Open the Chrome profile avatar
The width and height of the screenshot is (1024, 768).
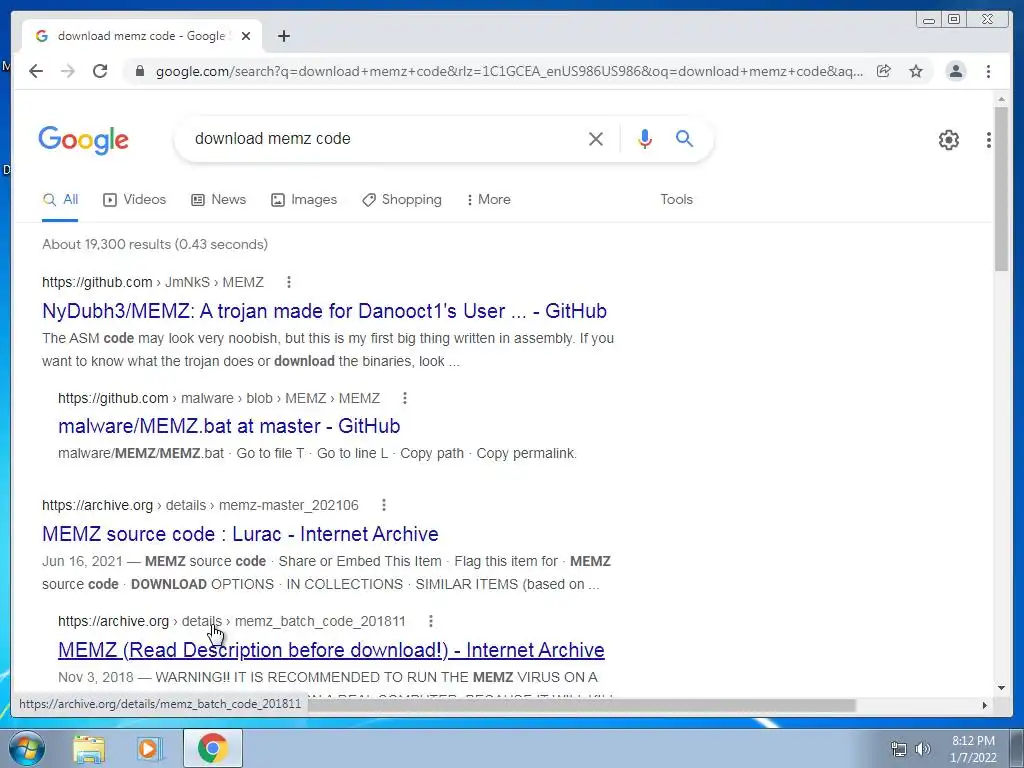(x=956, y=71)
